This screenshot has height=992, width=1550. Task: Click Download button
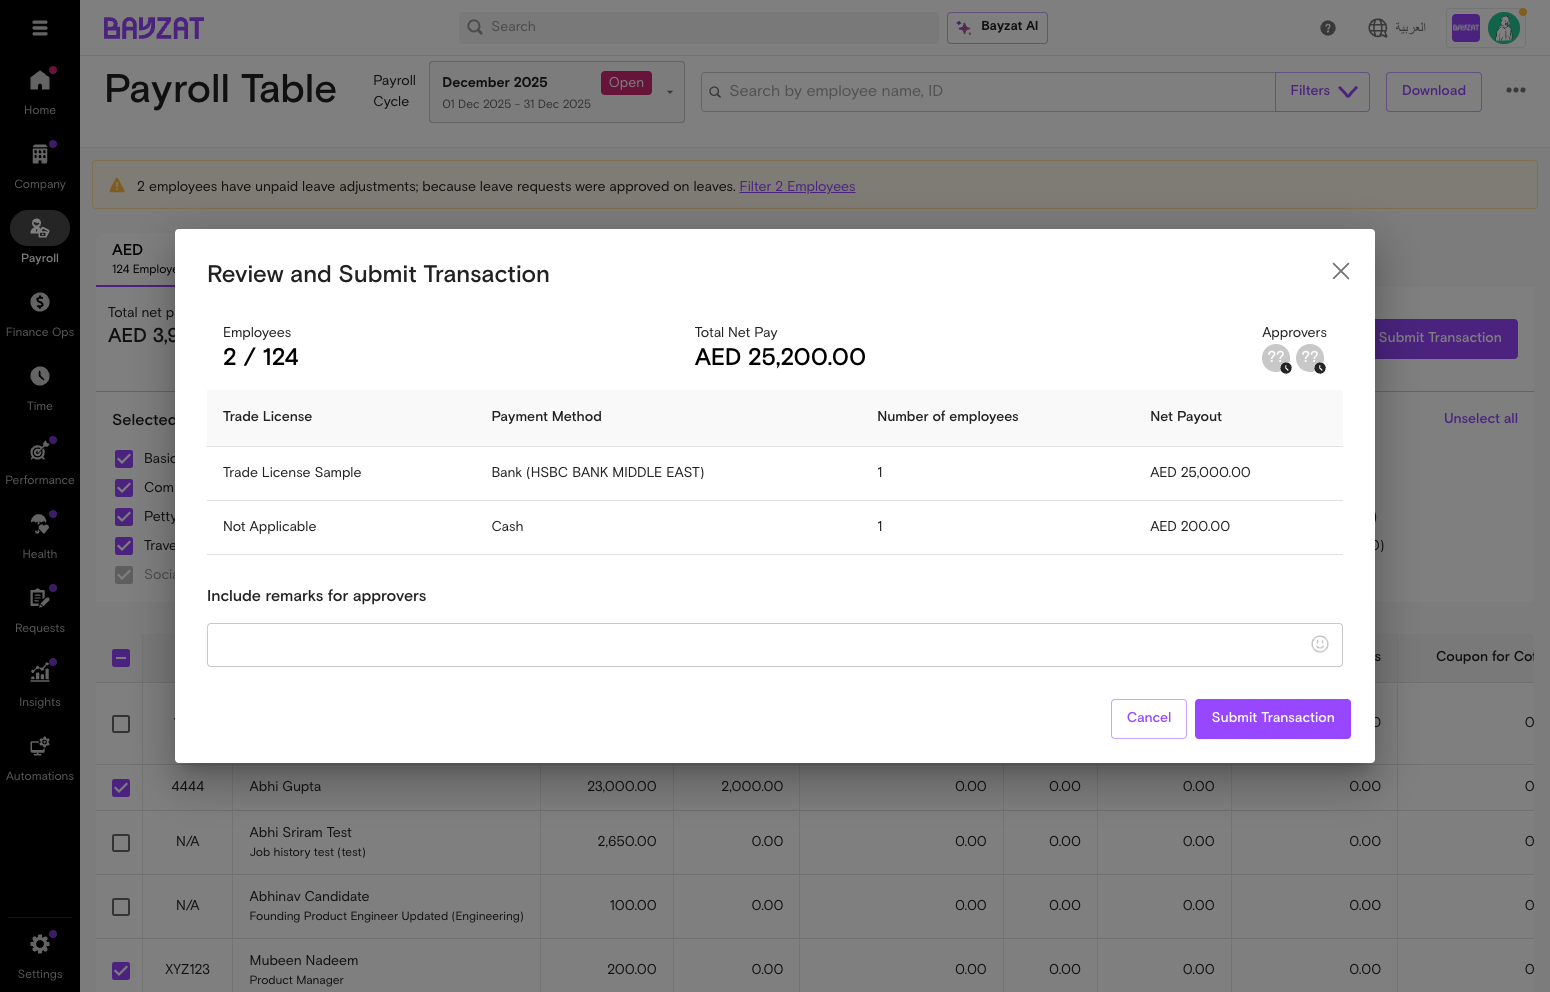pyautogui.click(x=1434, y=92)
